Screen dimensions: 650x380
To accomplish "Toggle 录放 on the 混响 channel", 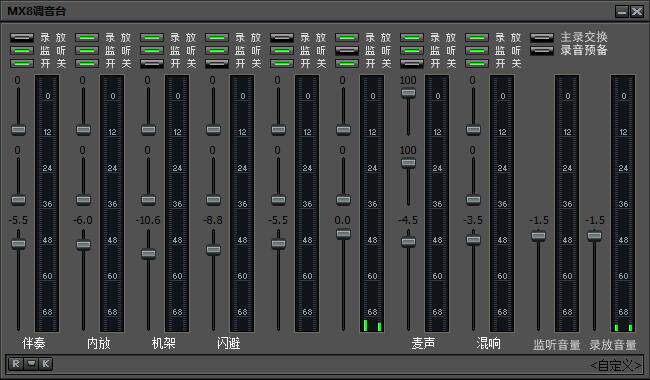I will point(477,38).
